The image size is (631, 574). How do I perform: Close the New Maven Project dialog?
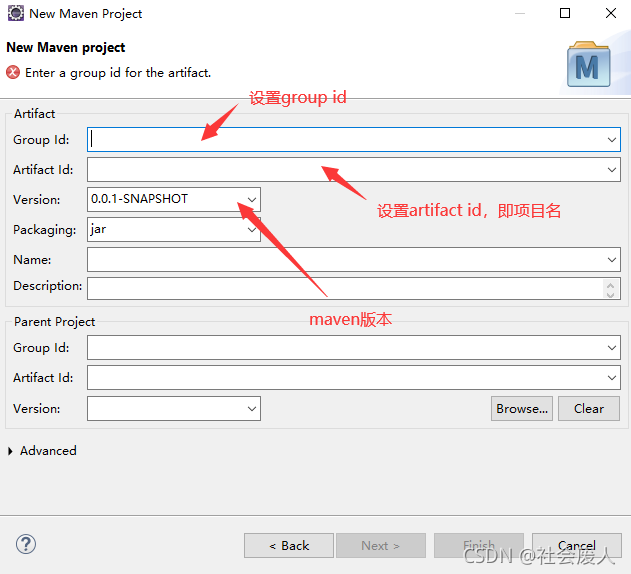click(x=611, y=13)
